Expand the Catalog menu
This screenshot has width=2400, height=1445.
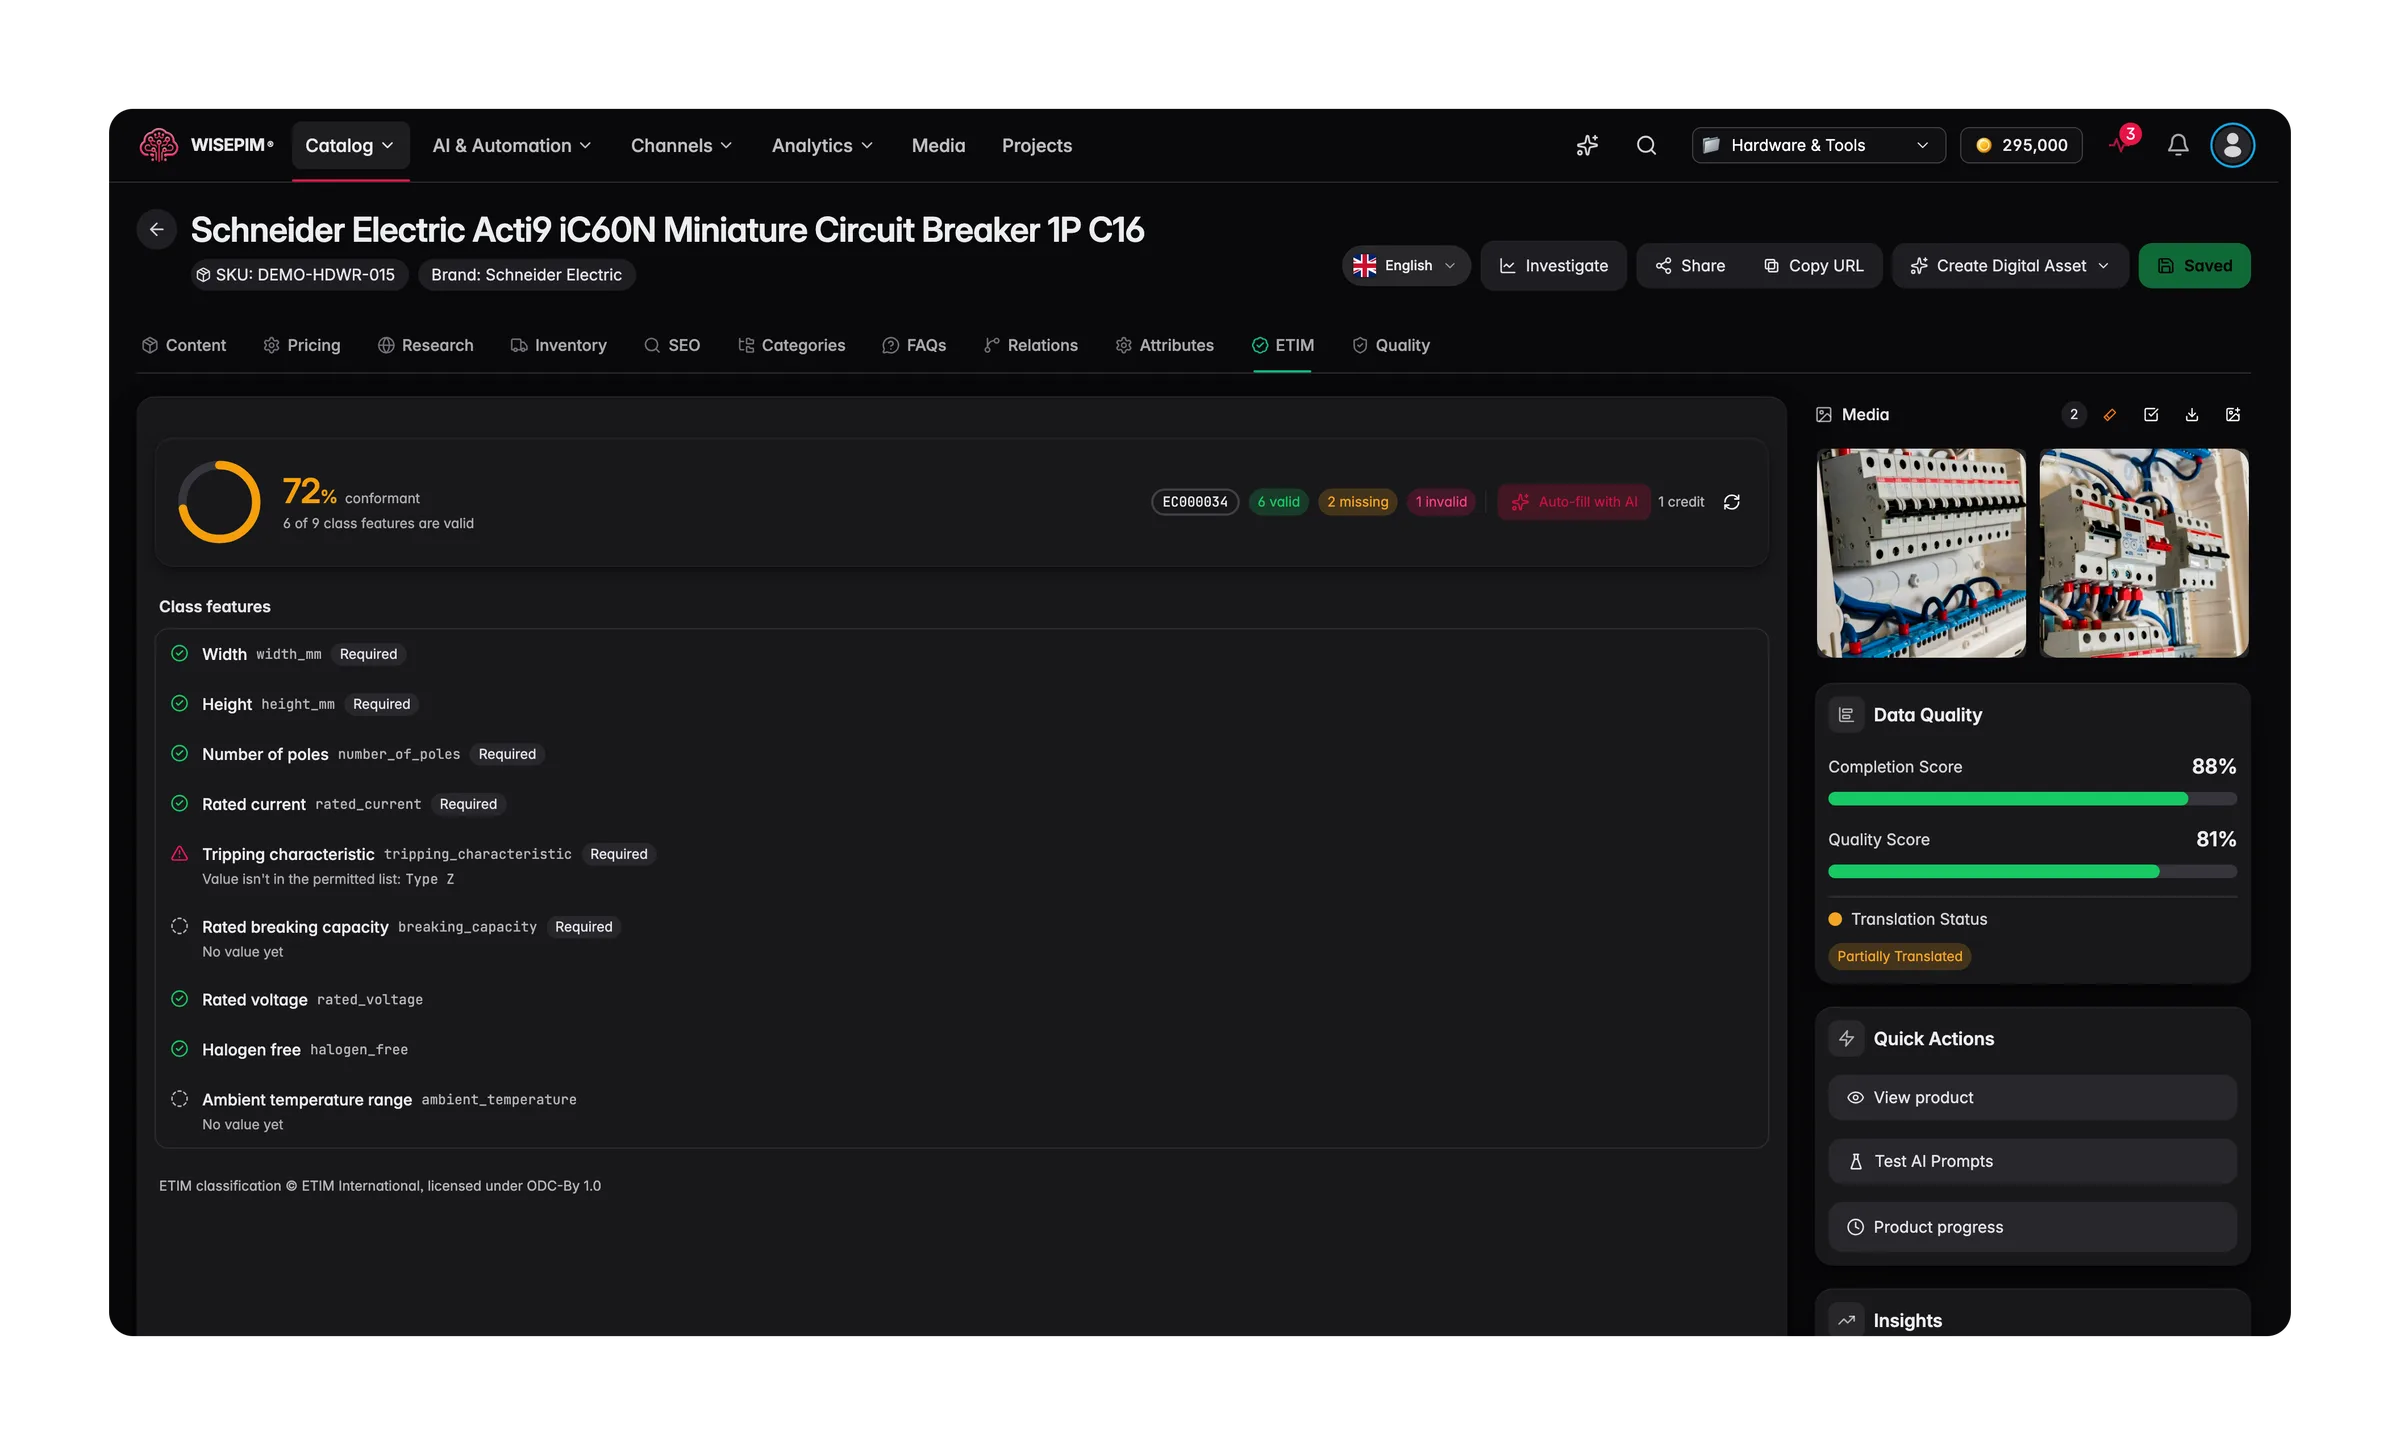[350, 145]
